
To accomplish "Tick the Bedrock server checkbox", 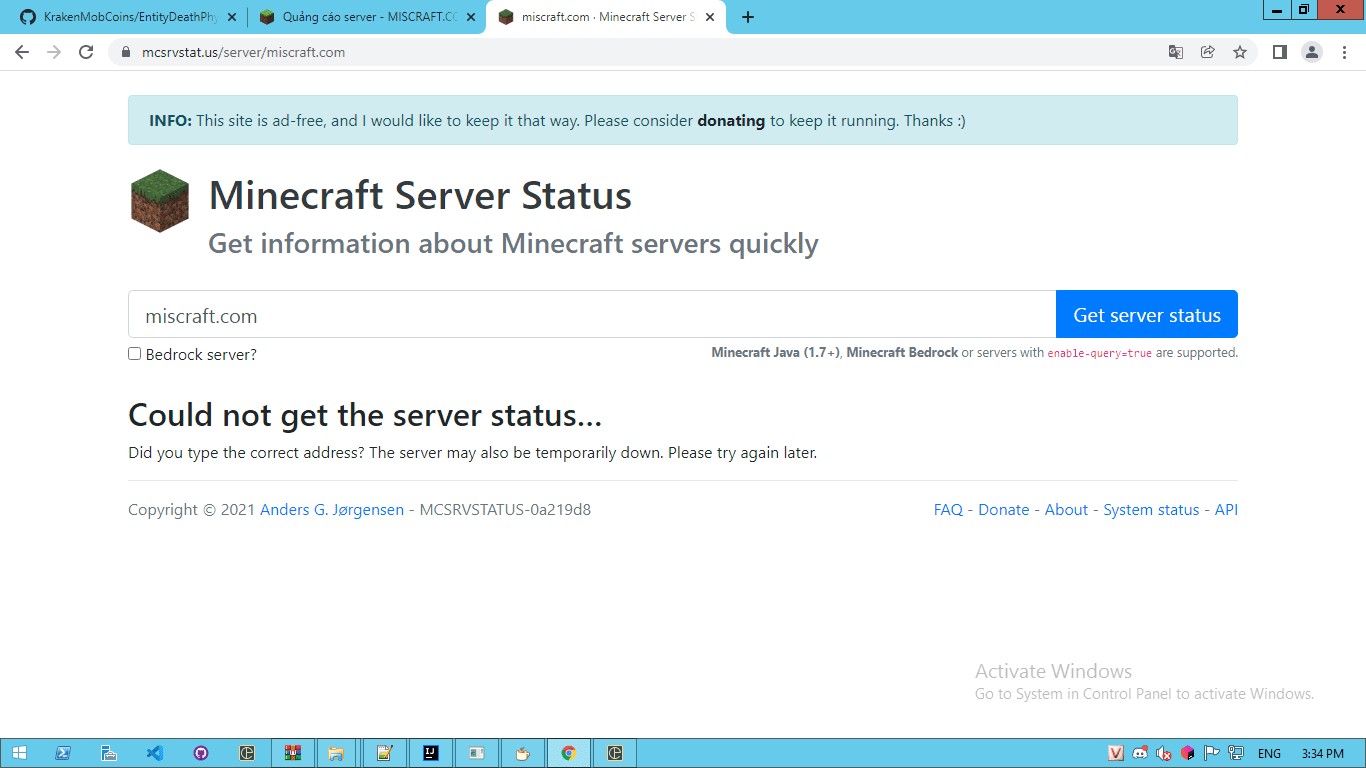I will tap(134, 354).
